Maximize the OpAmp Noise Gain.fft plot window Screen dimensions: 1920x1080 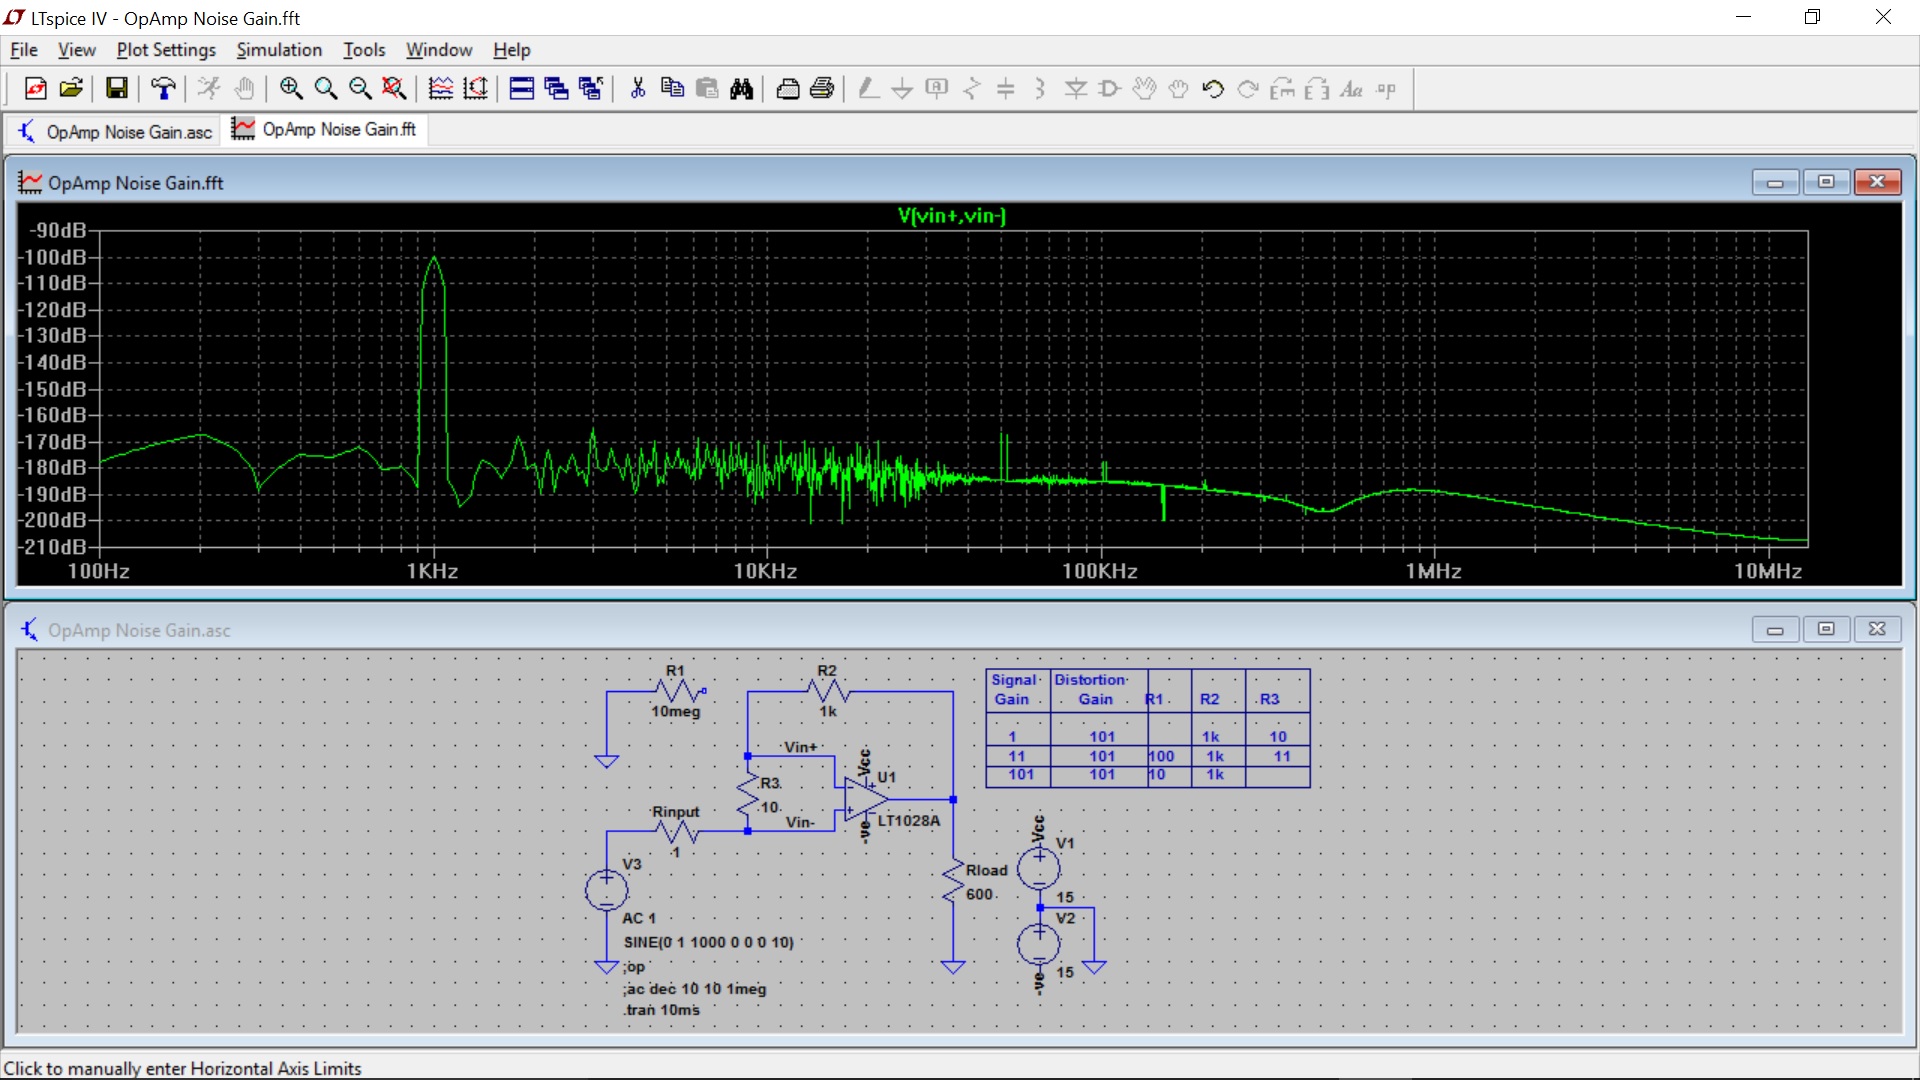[x=1826, y=182]
